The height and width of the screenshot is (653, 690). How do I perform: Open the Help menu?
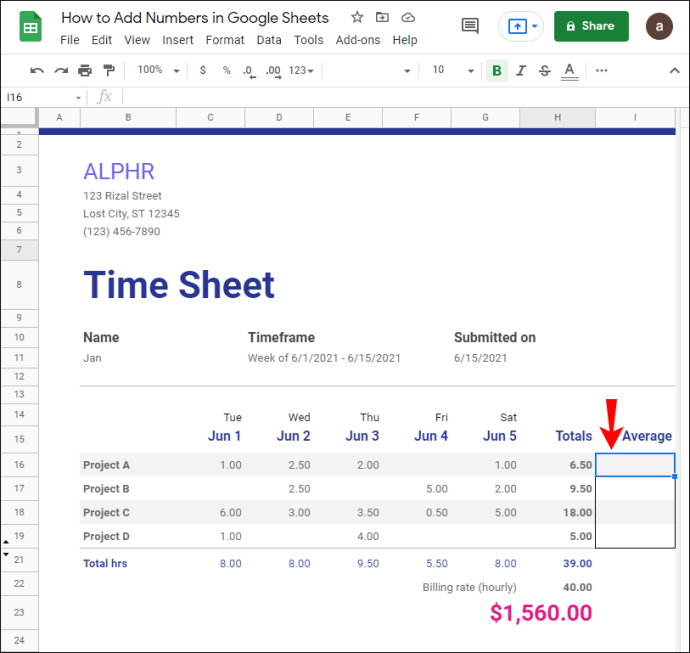coord(405,40)
